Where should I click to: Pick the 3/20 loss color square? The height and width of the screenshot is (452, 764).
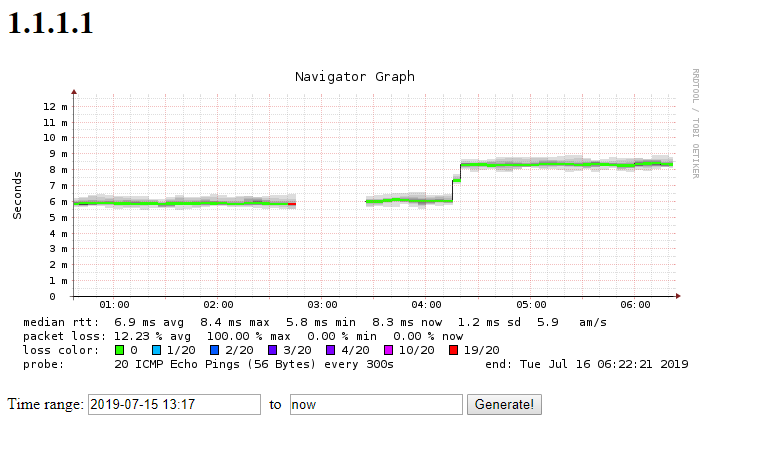tap(271, 350)
